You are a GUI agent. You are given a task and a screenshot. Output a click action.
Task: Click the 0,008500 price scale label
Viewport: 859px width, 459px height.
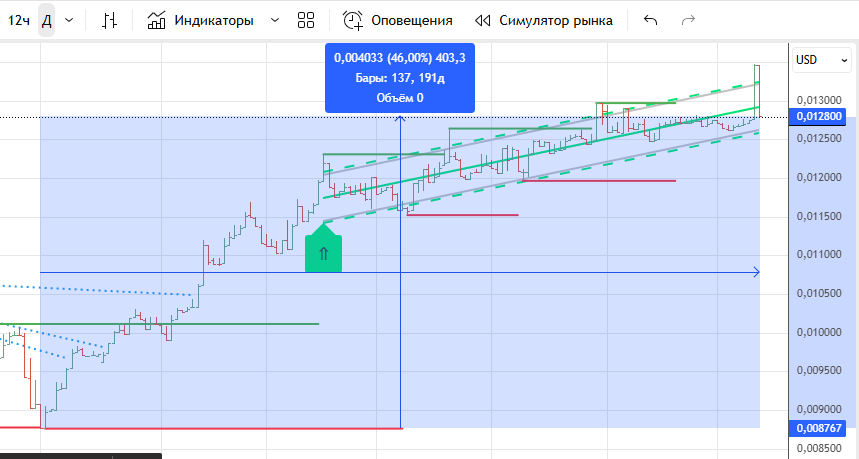point(819,448)
